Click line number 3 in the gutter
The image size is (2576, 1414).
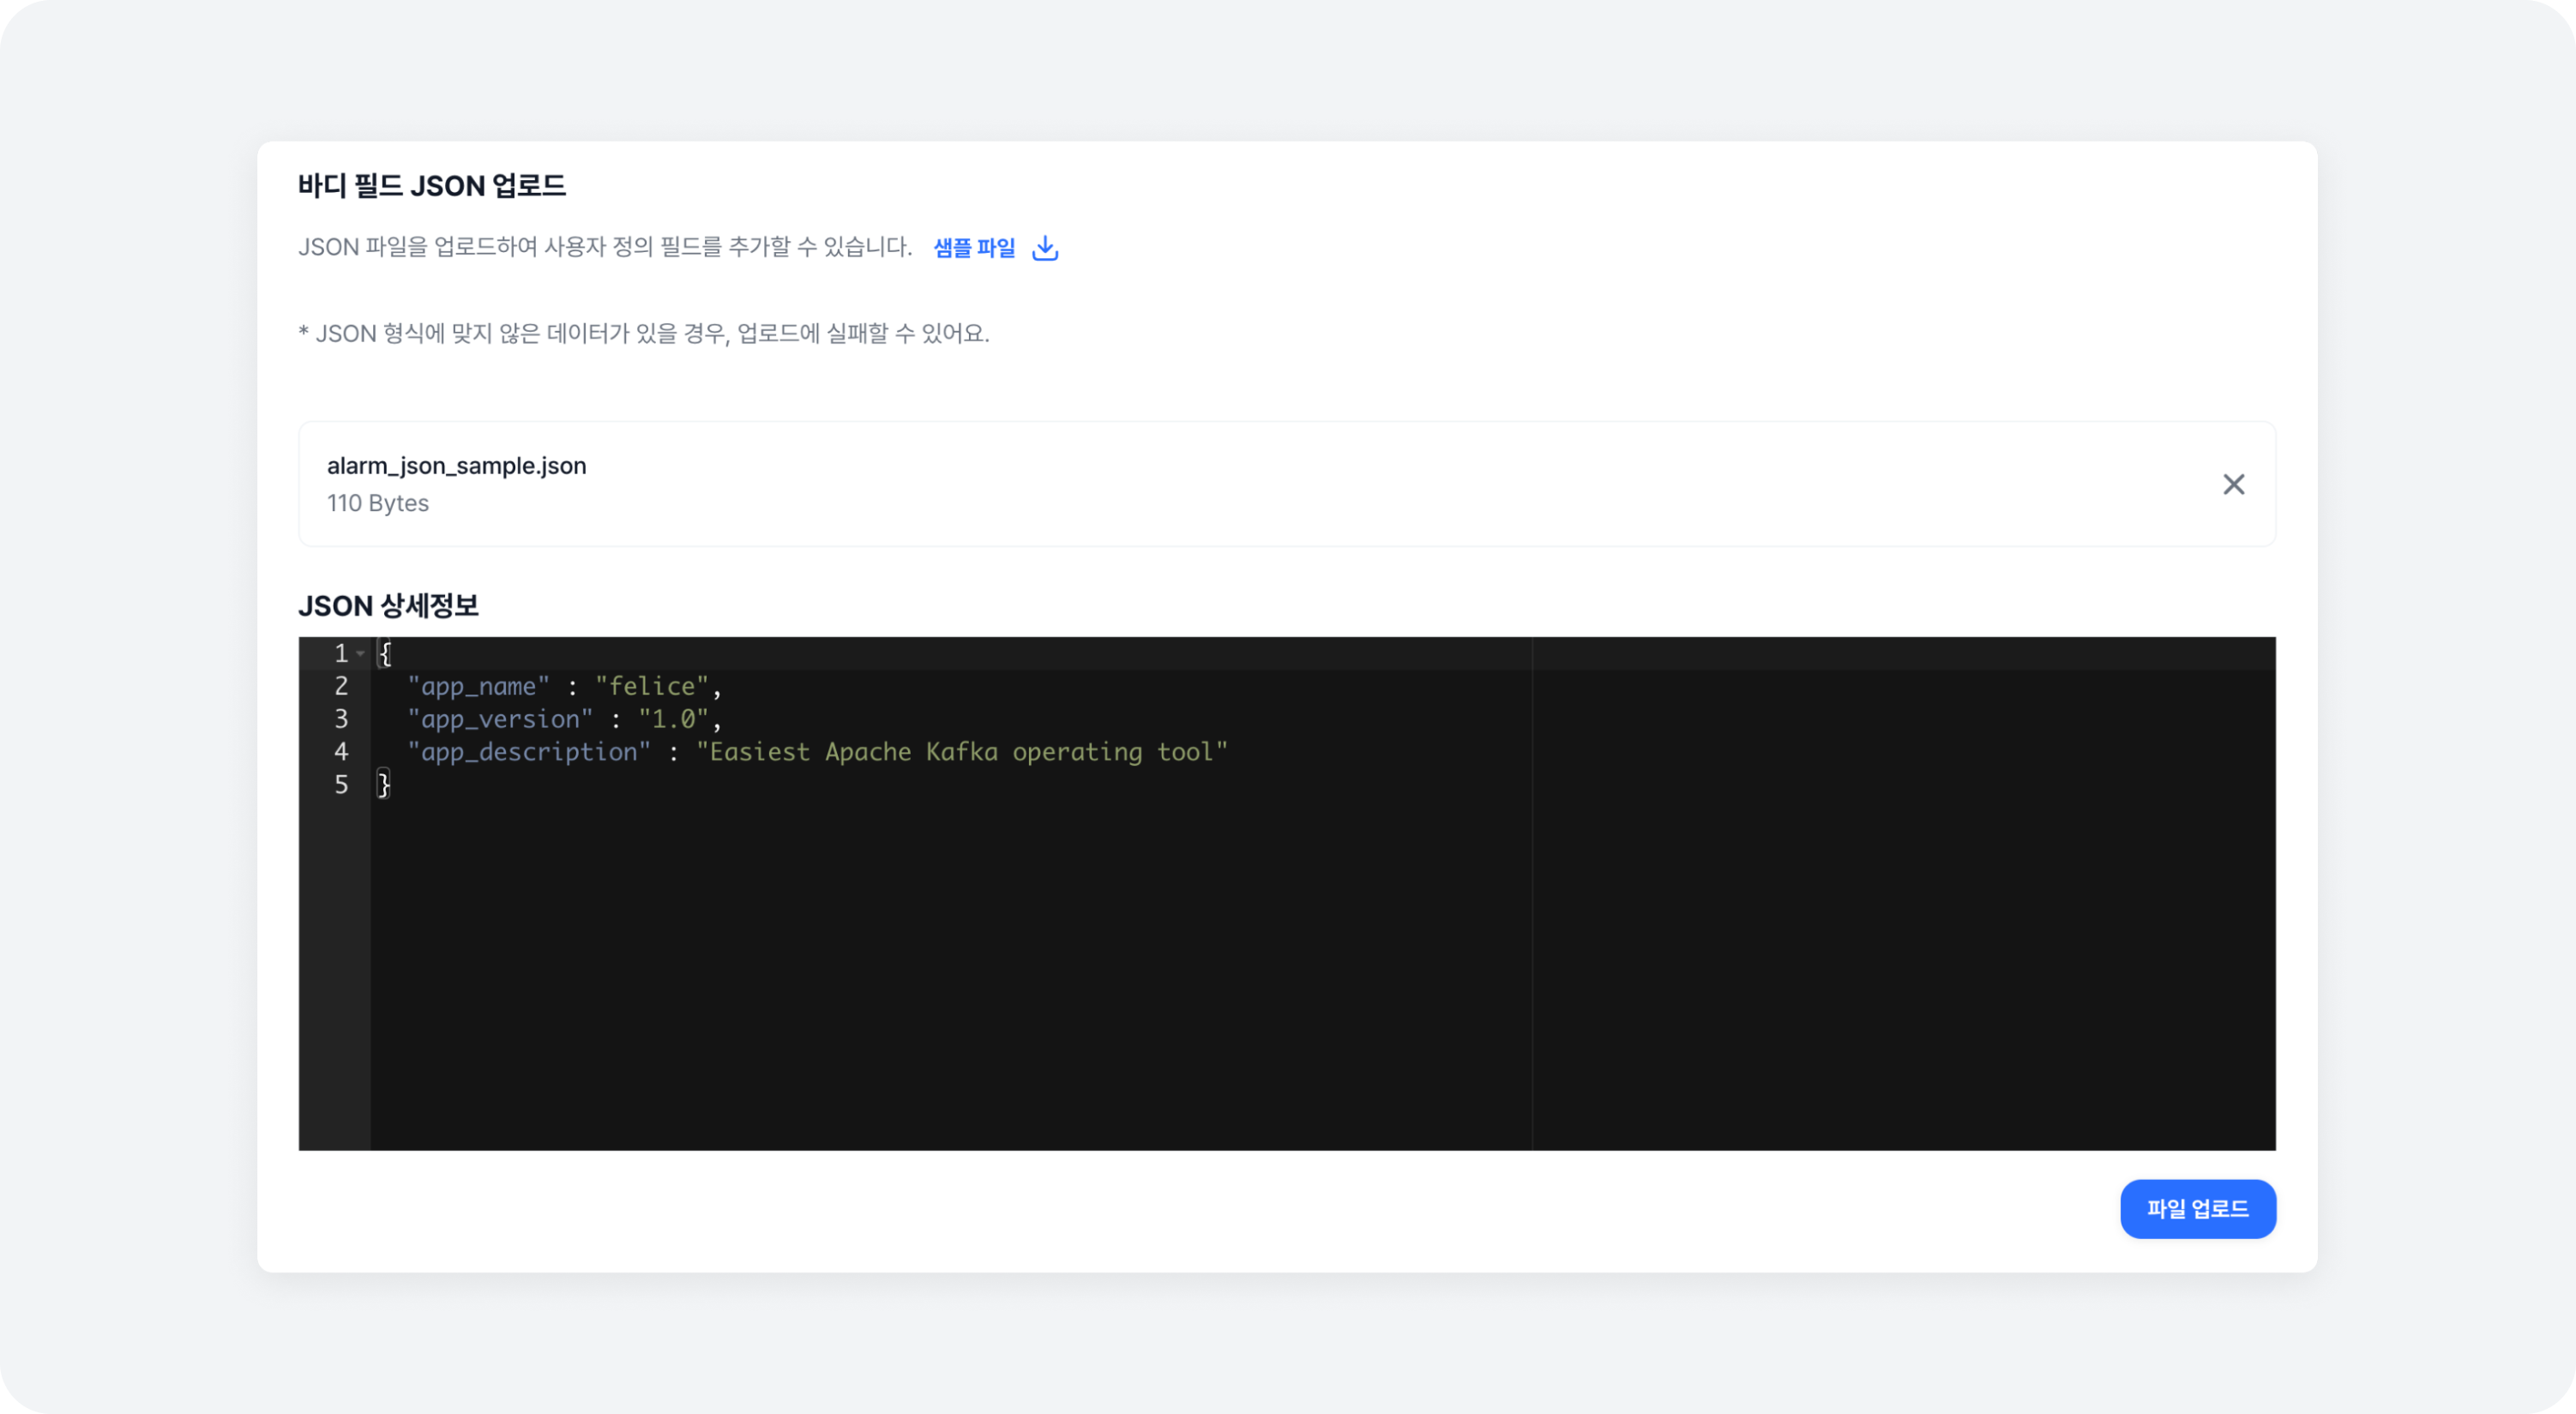point(341,719)
